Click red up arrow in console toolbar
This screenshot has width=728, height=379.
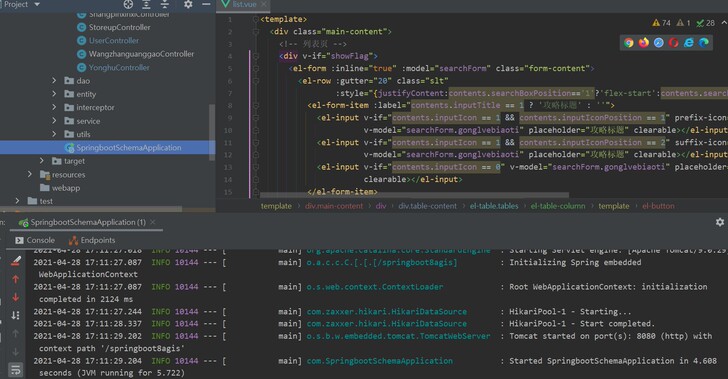15,279
